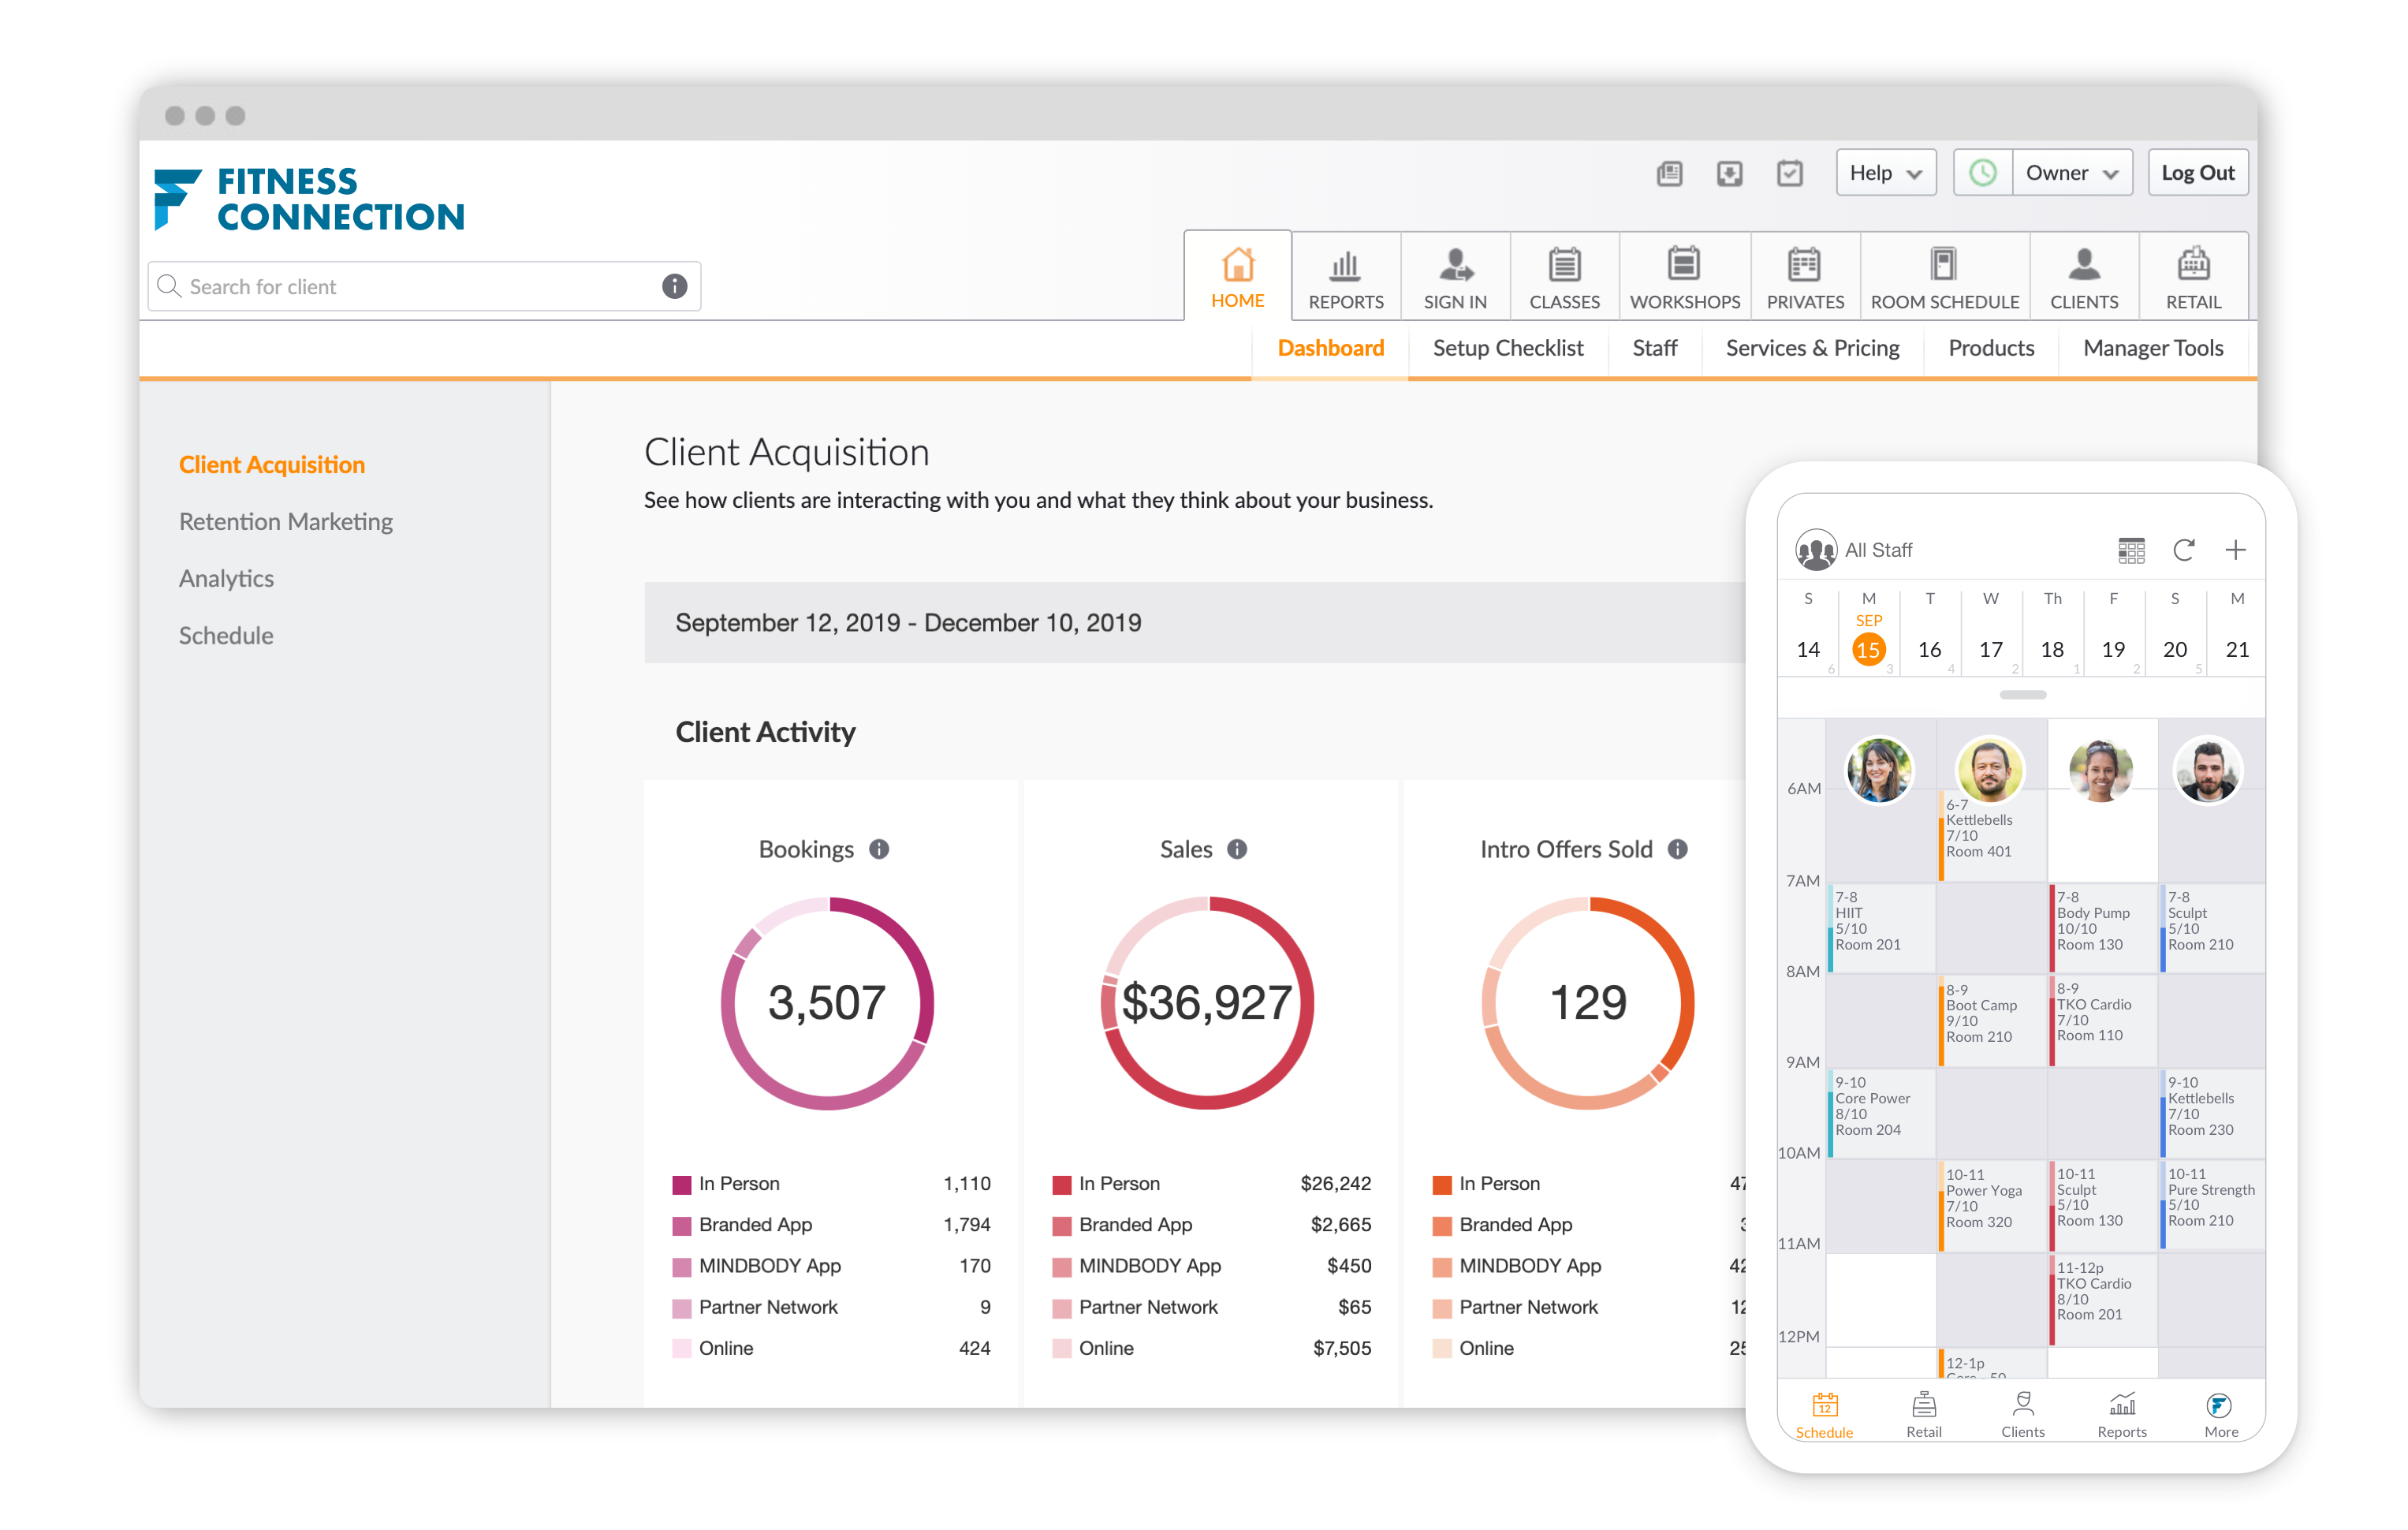This screenshot has width=2408, height=1530.
Task: Click the Log Out button
Action: click(x=2197, y=173)
